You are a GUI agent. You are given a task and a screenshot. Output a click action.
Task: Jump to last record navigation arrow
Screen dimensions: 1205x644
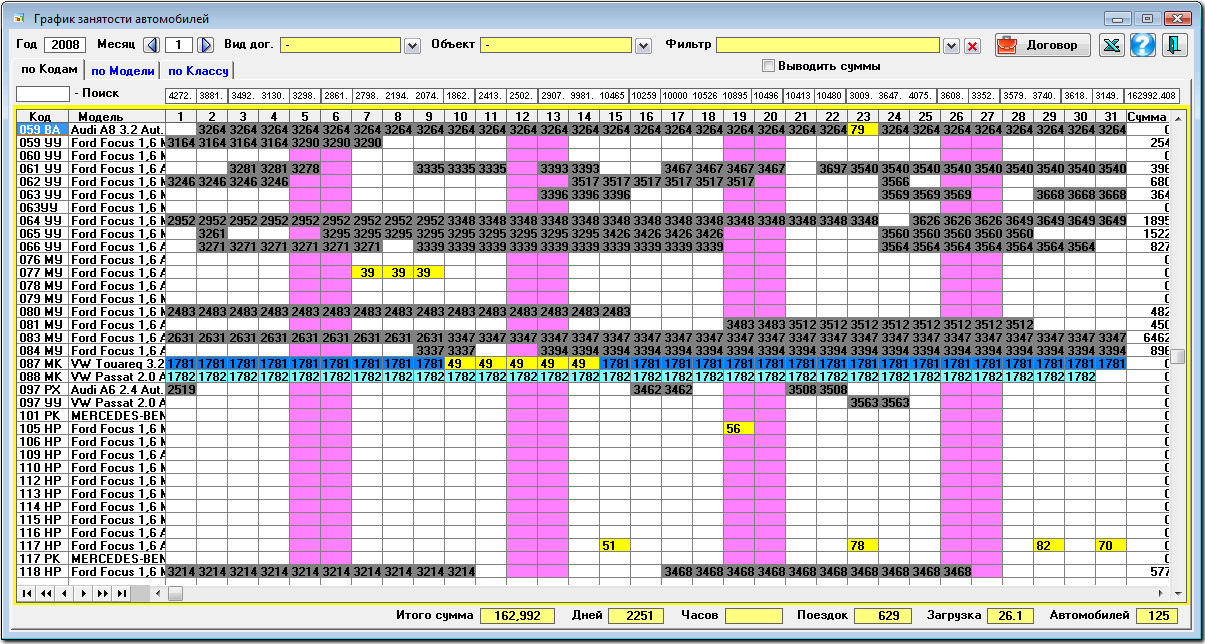pos(122,593)
